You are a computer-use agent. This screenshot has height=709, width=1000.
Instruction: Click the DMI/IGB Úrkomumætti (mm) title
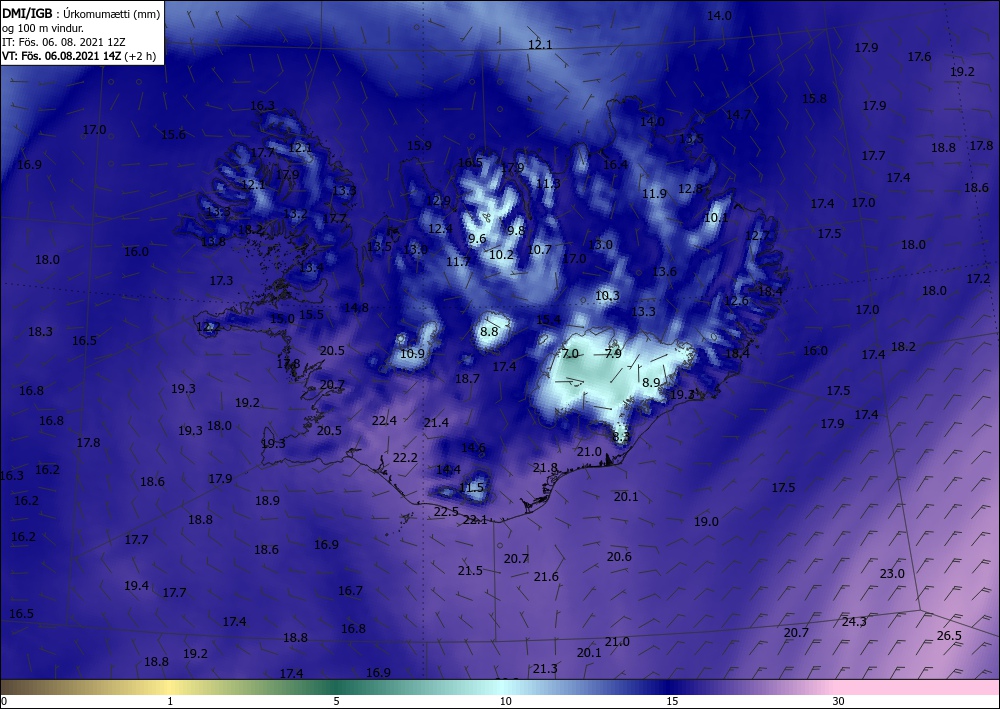(x=81, y=14)
